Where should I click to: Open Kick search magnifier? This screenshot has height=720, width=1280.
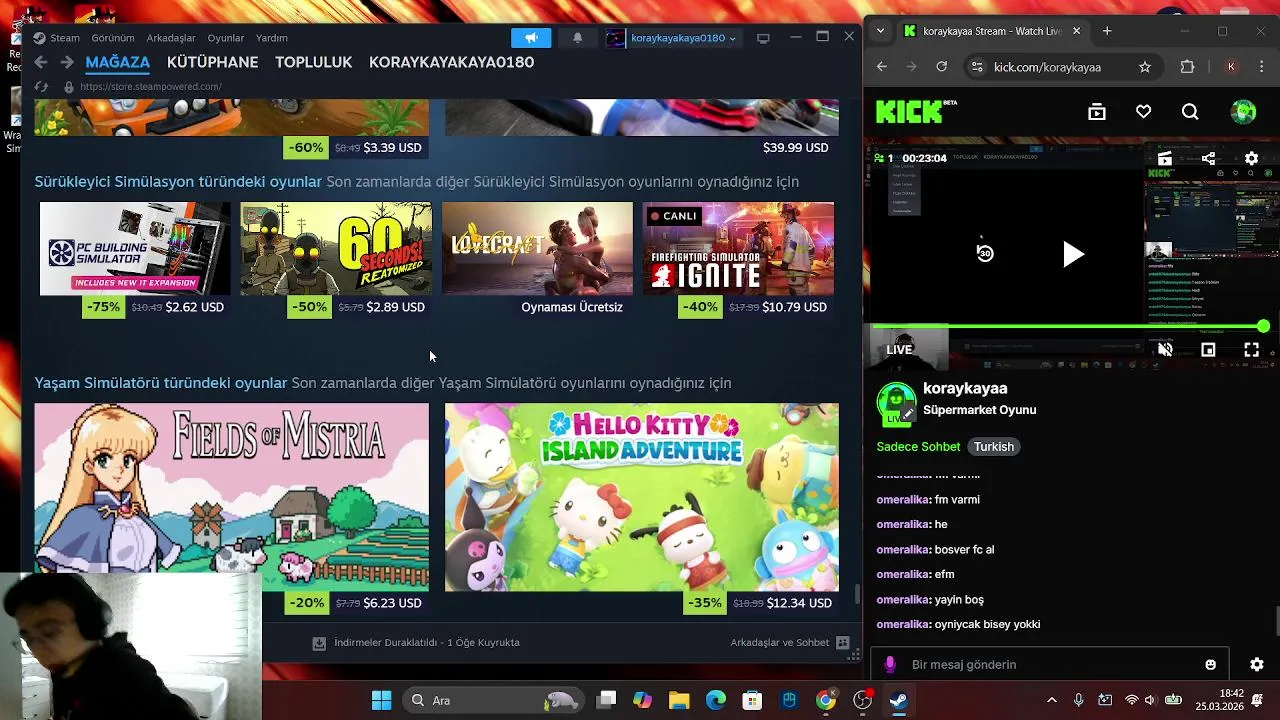point(1190,112)
